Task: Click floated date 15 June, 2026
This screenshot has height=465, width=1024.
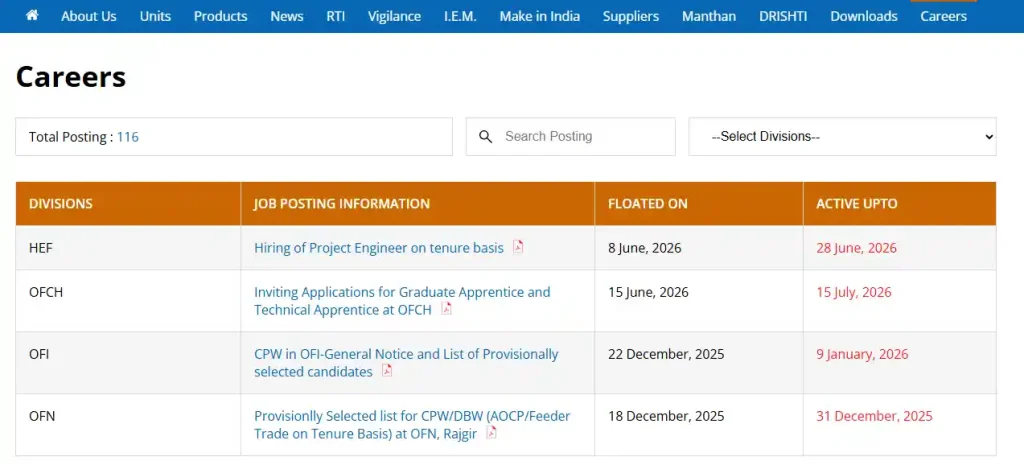Action: [648, 292]
